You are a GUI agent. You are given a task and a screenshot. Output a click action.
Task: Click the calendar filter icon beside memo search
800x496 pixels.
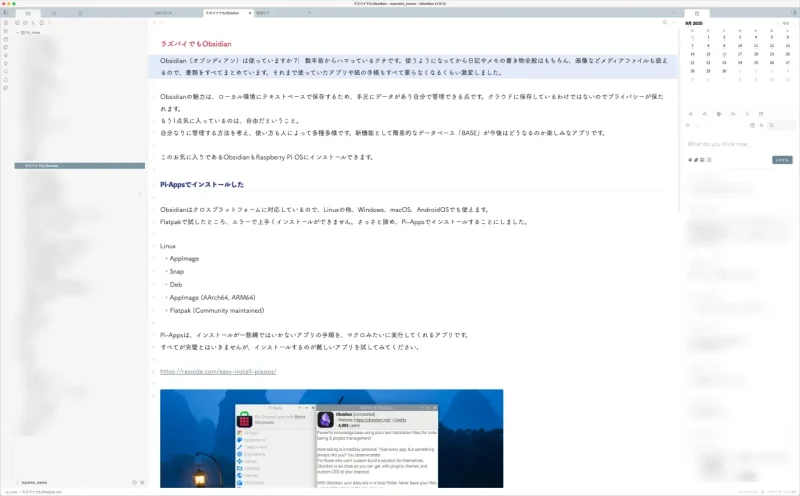coord(752,125)
